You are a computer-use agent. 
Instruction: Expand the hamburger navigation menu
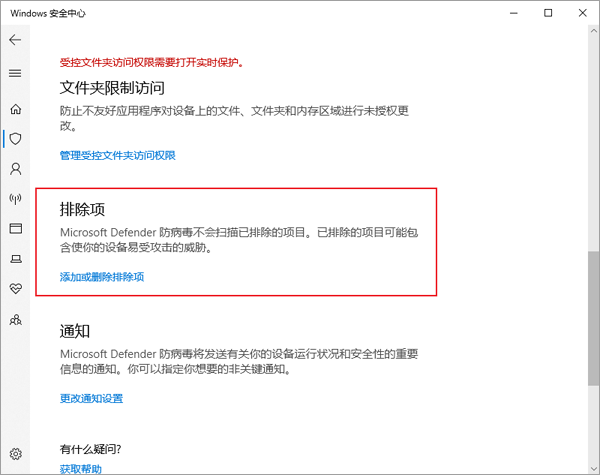(15, 73)
